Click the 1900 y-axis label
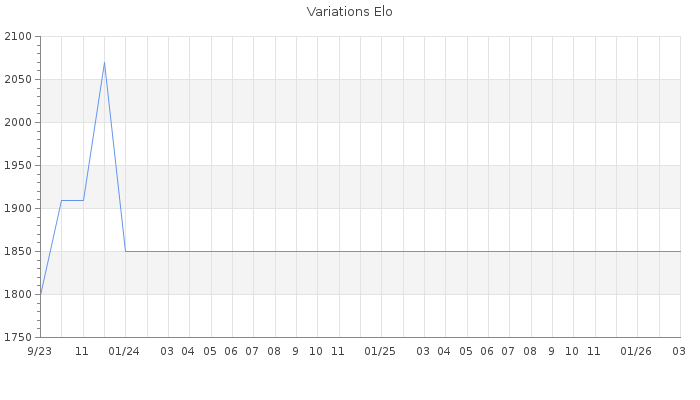 [19, 209]
